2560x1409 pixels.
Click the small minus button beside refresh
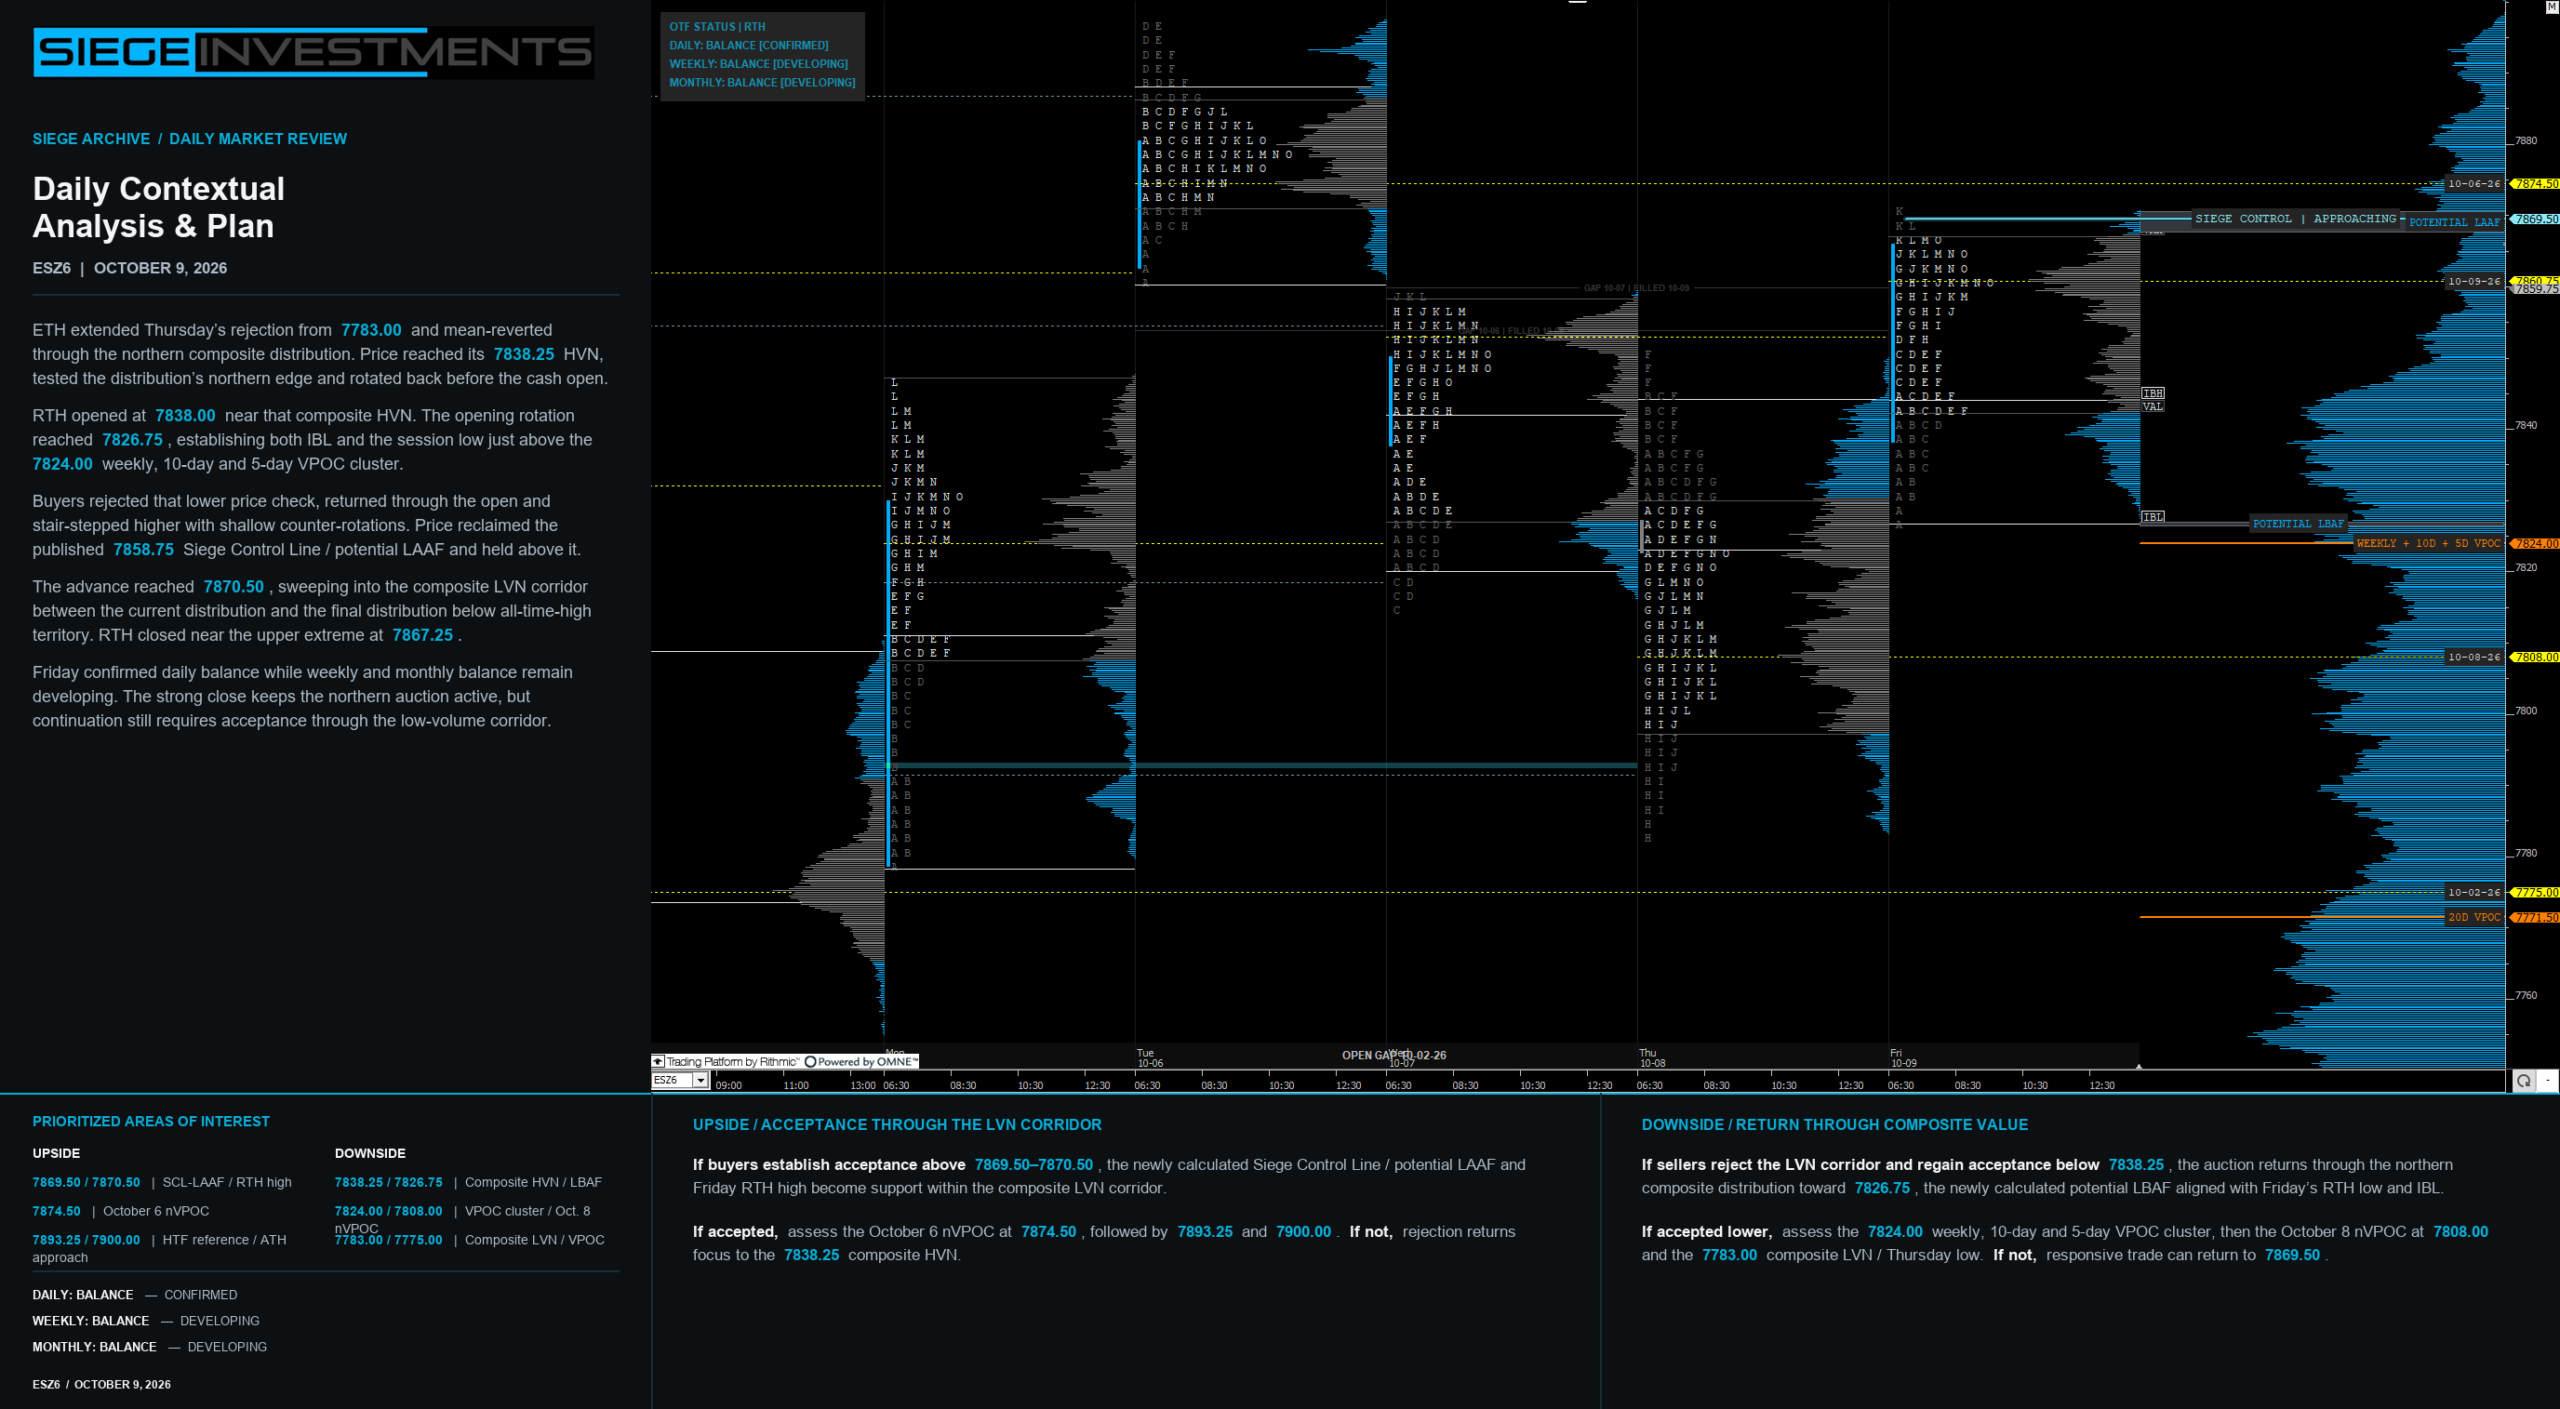2548,1080
